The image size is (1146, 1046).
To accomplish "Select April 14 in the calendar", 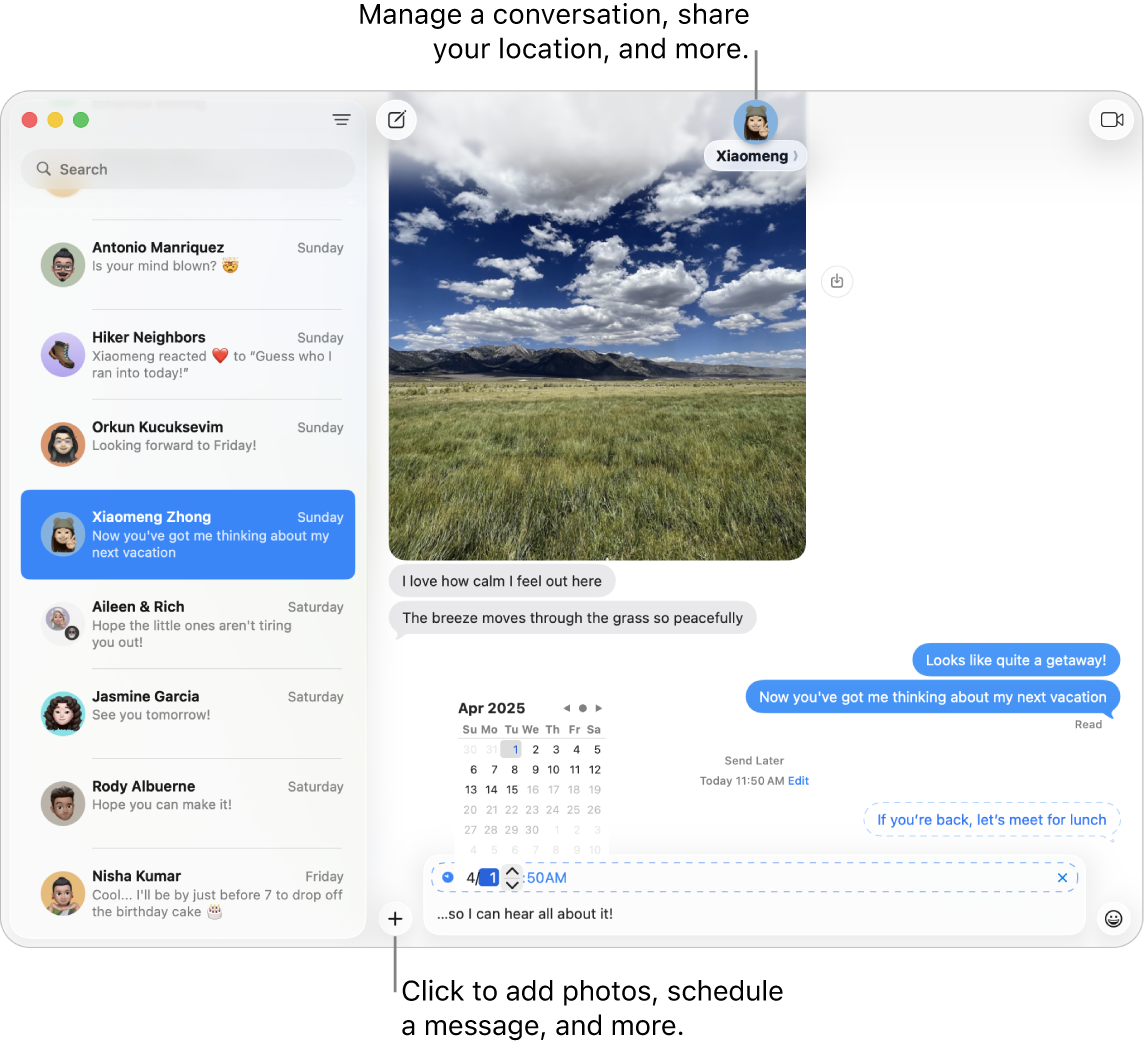I will [490, 789].
